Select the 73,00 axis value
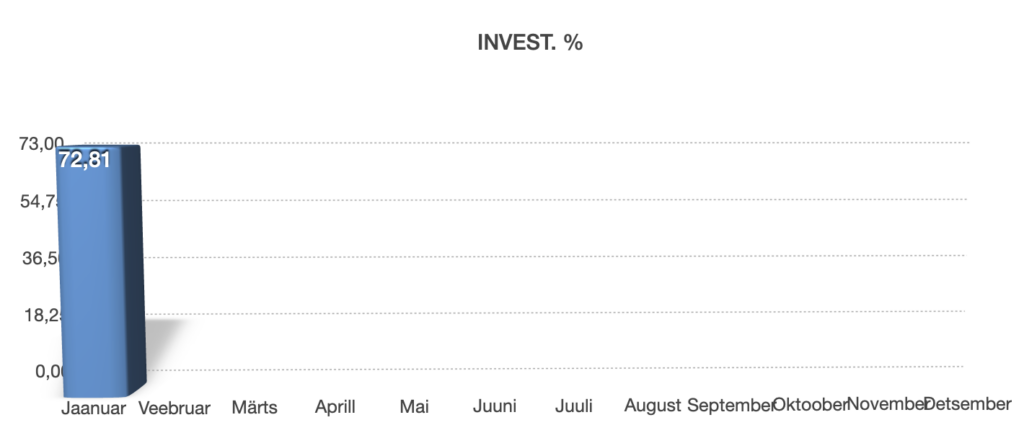Screen dimensions: 1024x438 41,143
